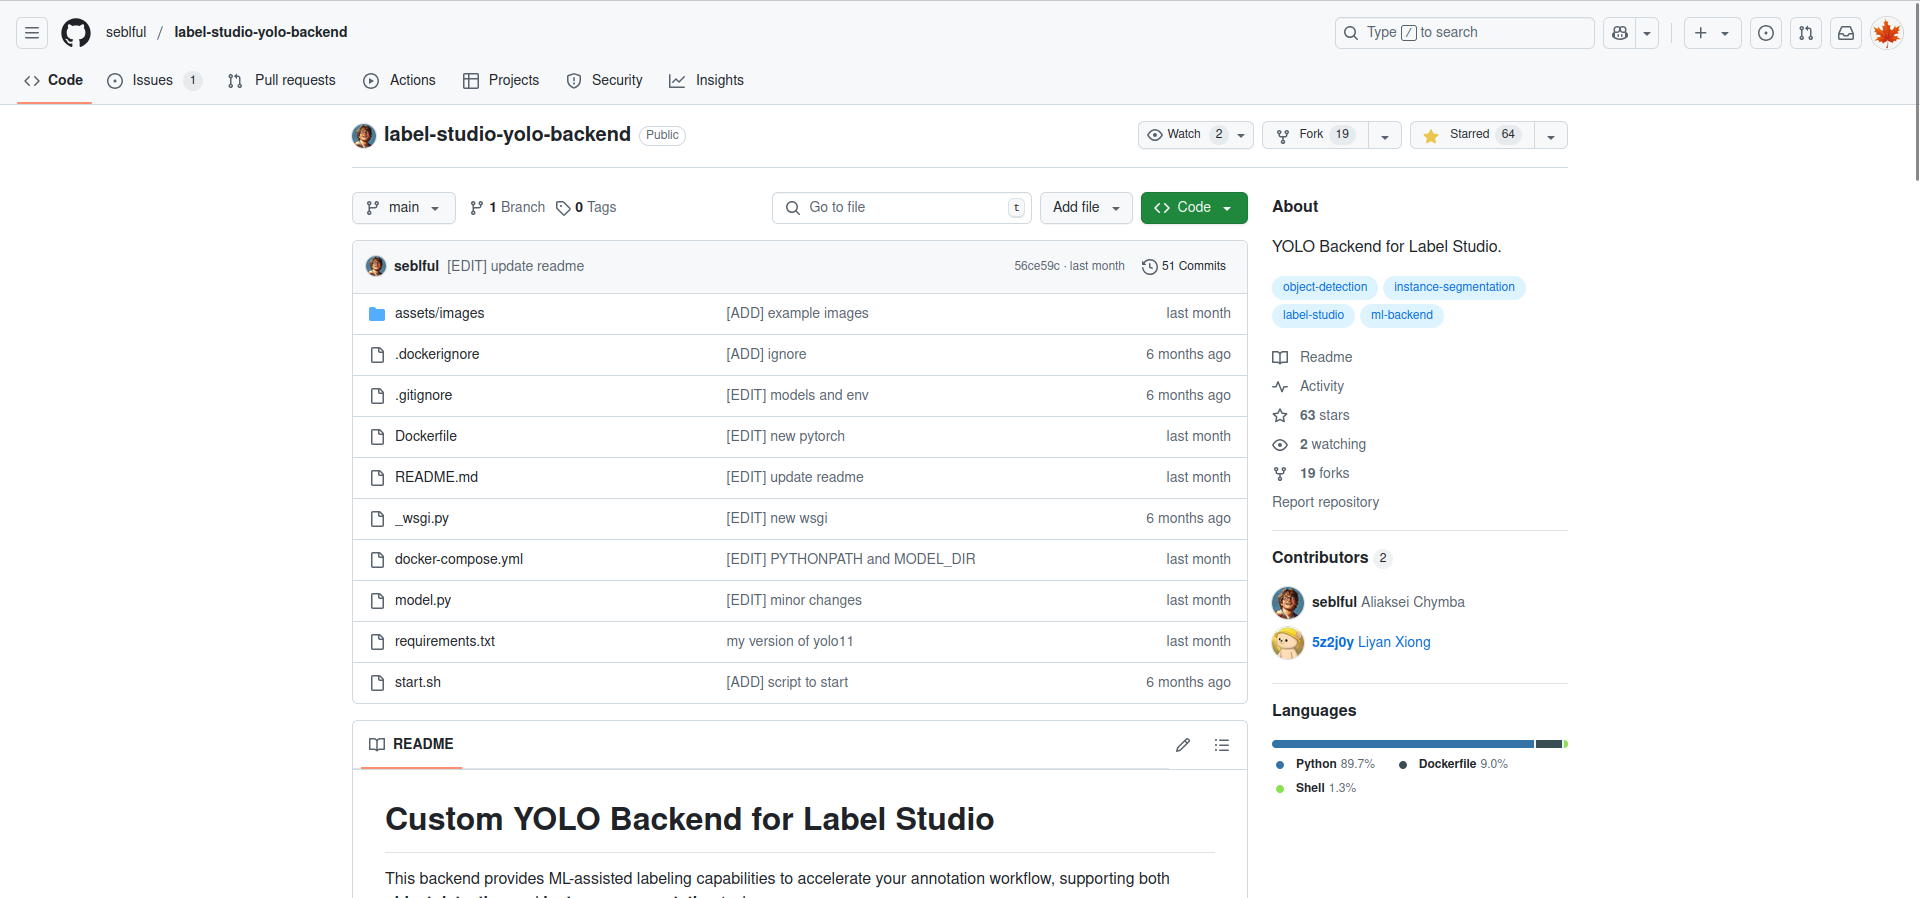1920x898 pixels.
Task: Open the GitHub homepage logo
Action: coord(76,33)
